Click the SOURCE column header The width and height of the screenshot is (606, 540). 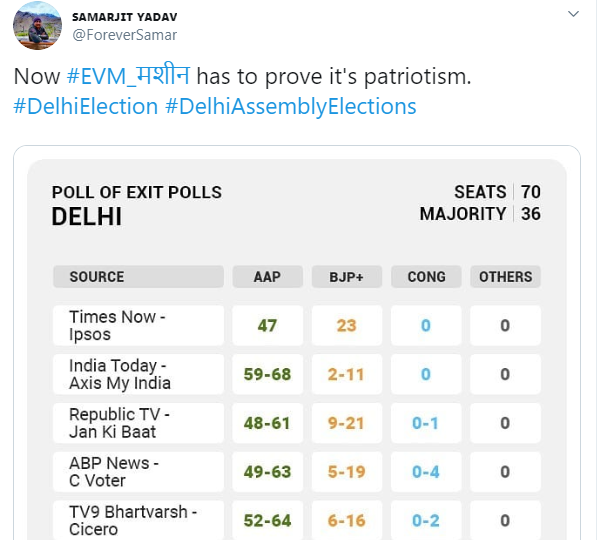[x=138, y=277]
